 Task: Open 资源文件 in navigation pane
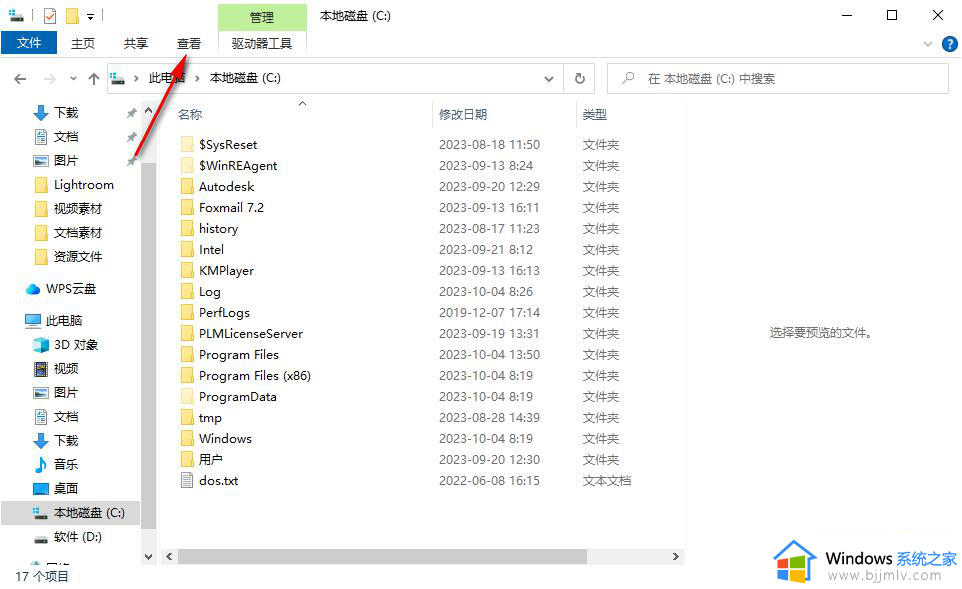[x=77, y=256]
